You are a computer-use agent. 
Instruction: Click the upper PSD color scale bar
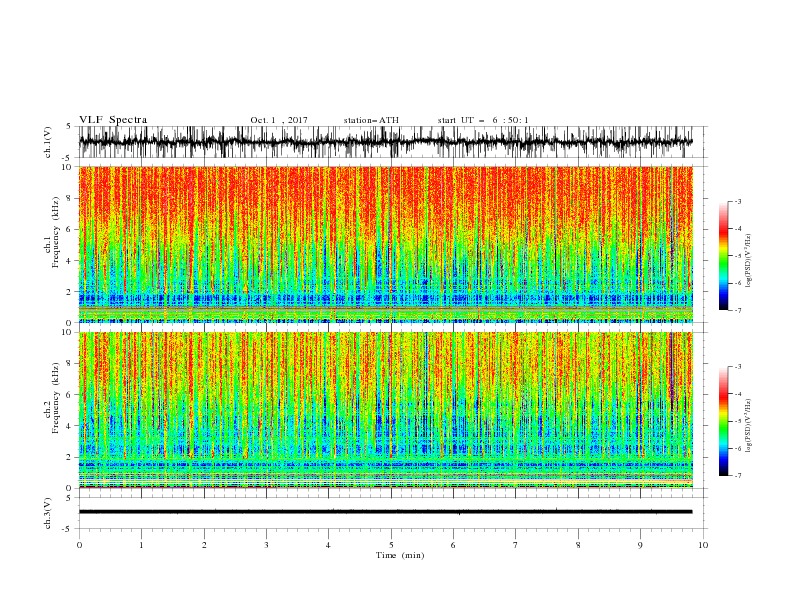pyautogui.click(x=723, y=256)
